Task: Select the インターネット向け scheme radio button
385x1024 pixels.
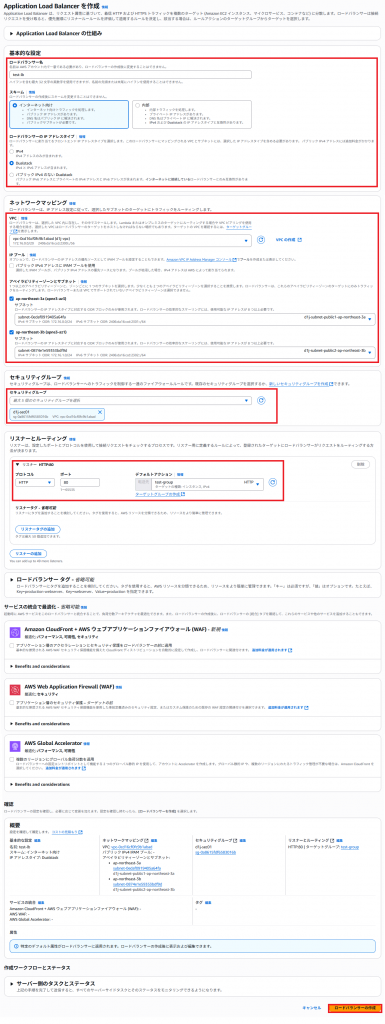Action: coord(14,104)
